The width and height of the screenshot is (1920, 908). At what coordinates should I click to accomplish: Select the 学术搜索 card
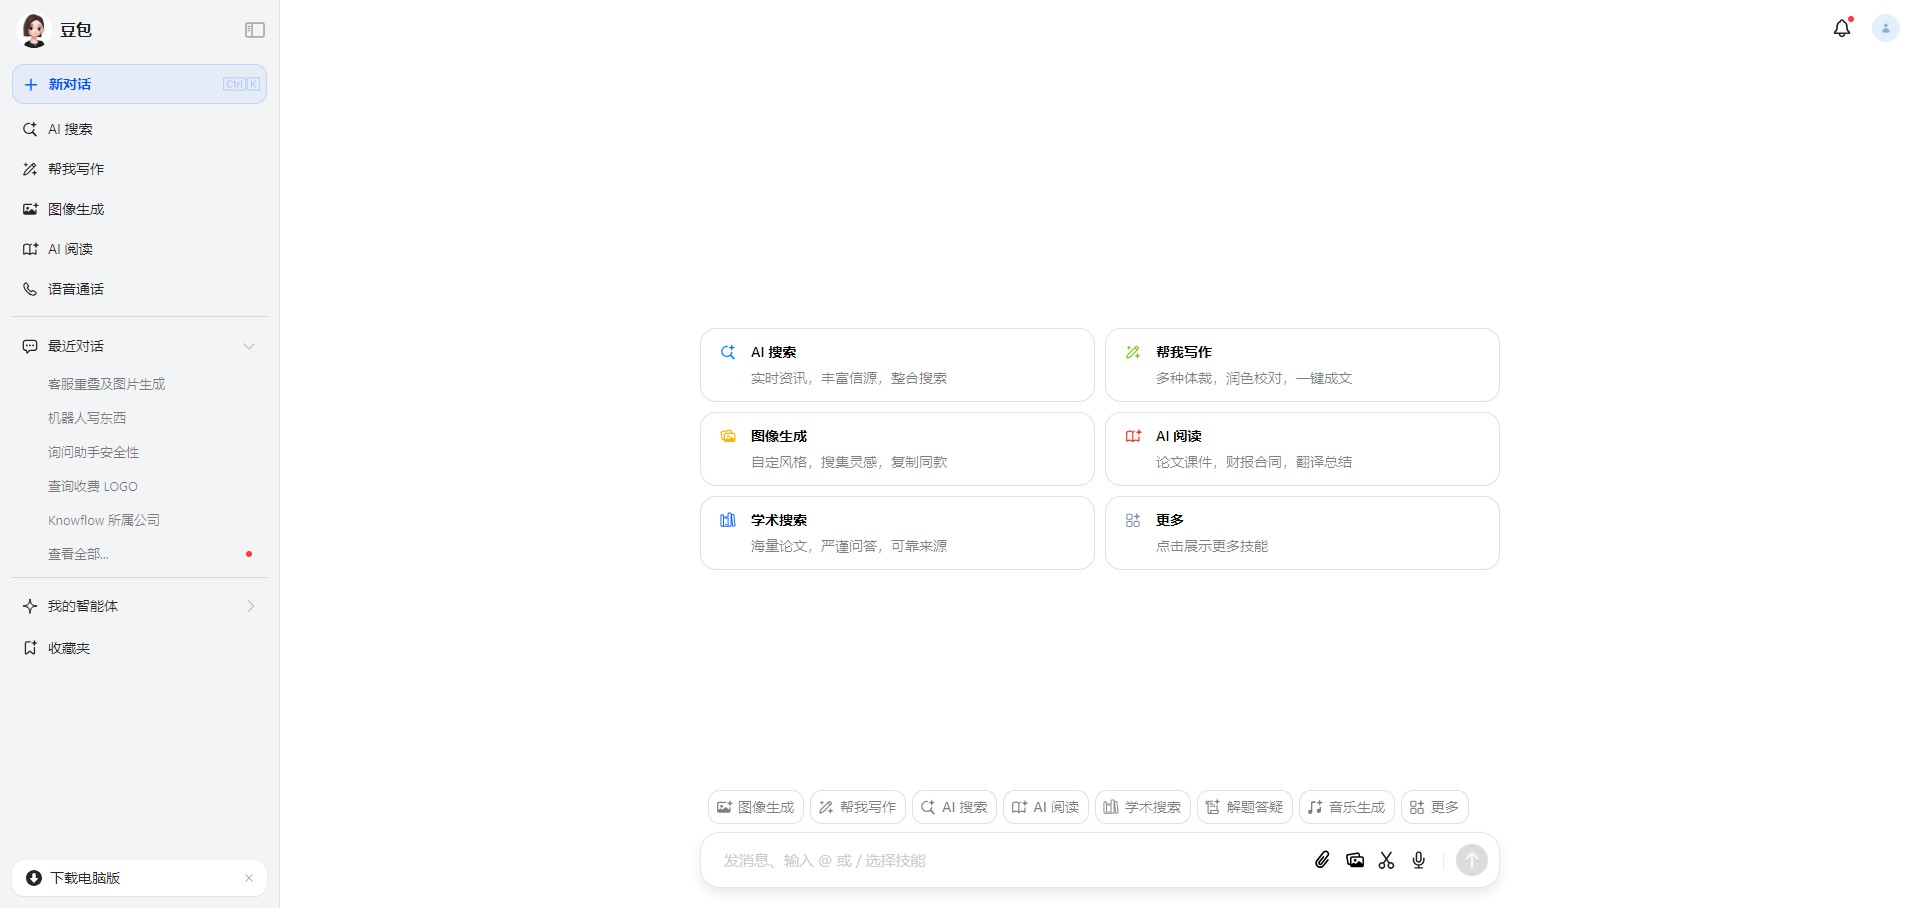897,533
